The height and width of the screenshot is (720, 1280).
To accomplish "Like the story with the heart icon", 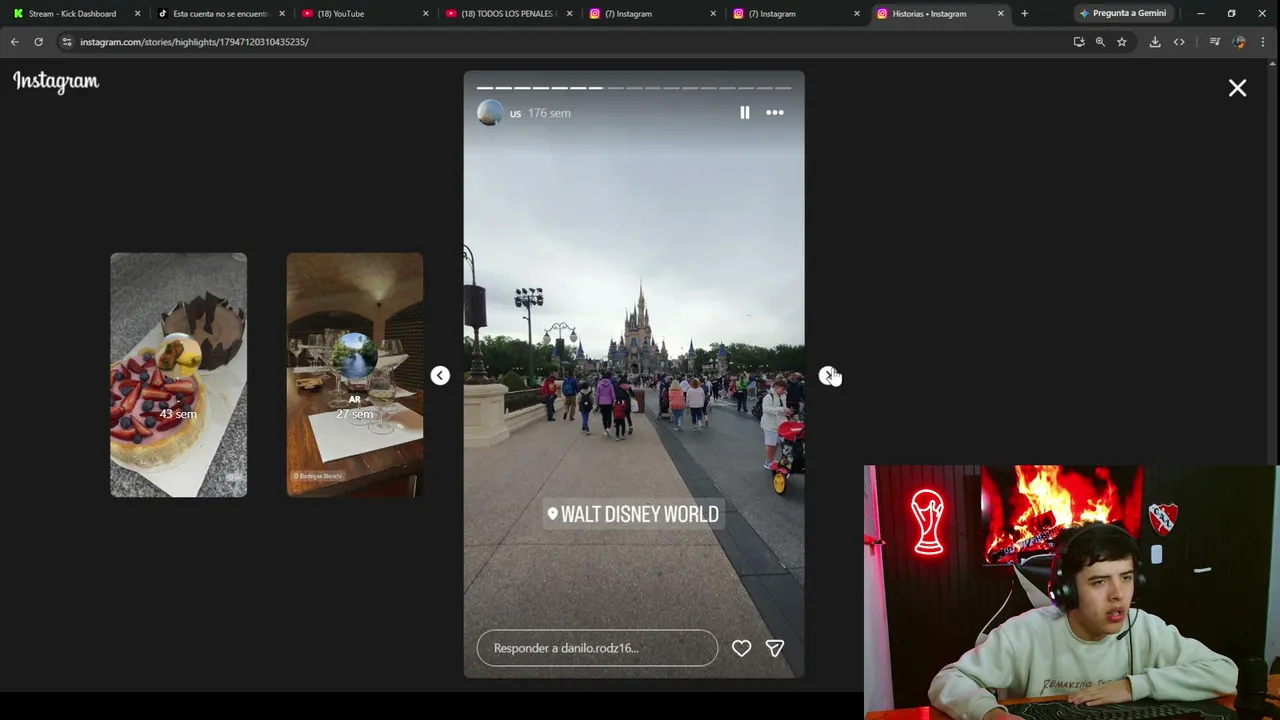I will pos(741,648).
